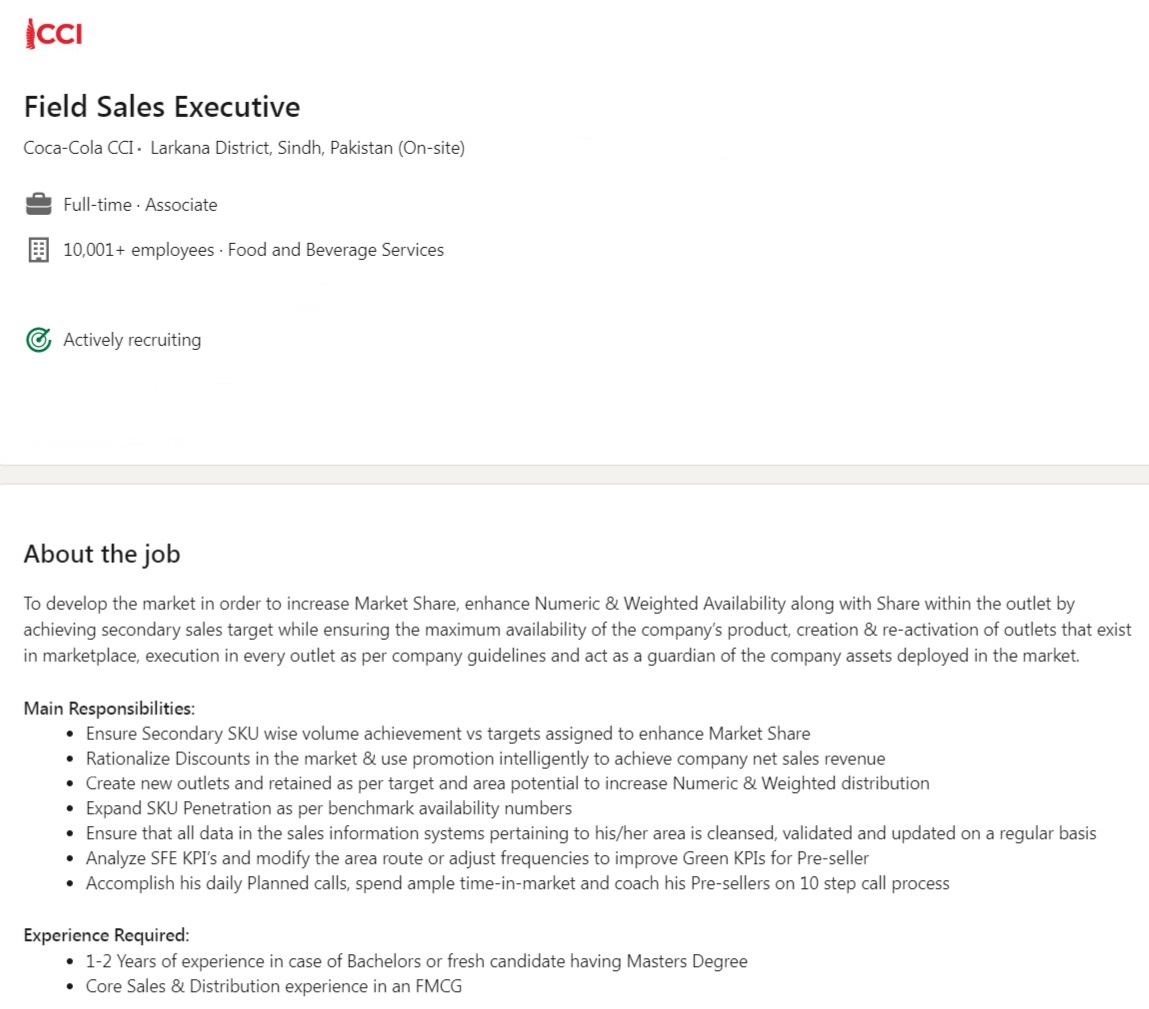Image resolution: width=1149 pixels, height=1009 pixels.
Task: Click the Experience Required heading
Action: click(x=106, y=936)
